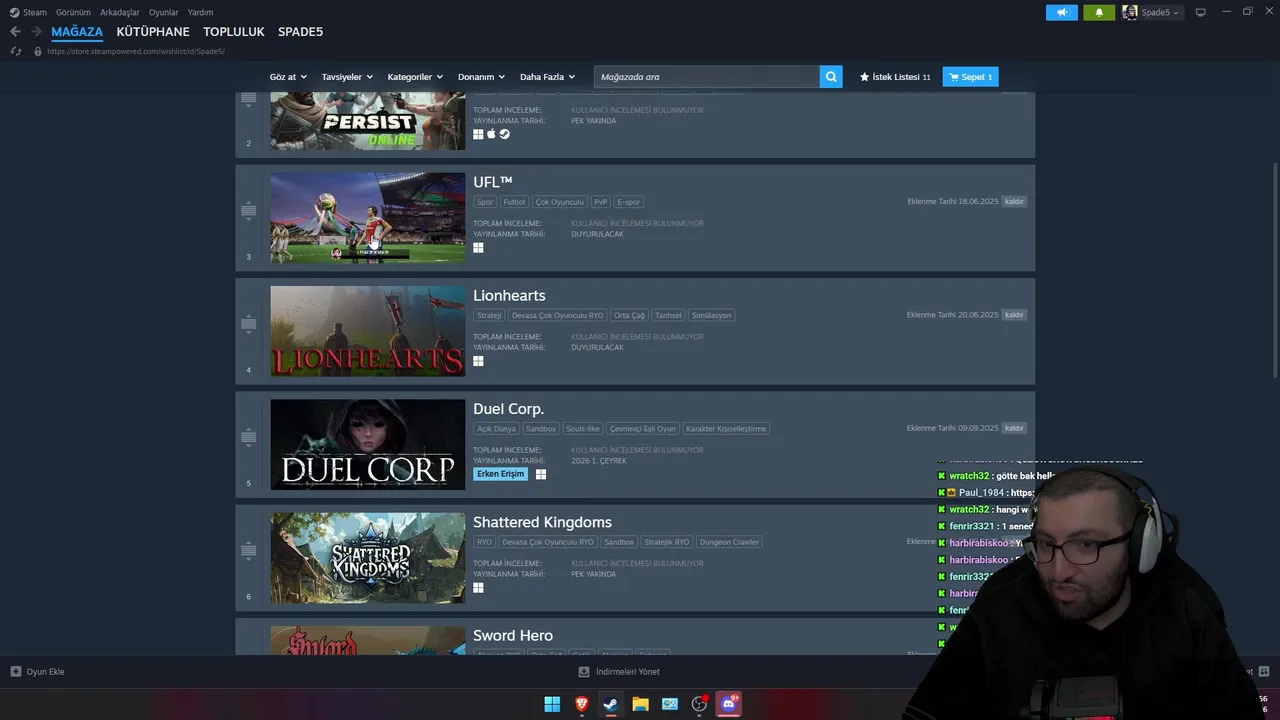Click the Steam app on the taskbar
Screen dimensions: 1280x720
coord(610,704)
